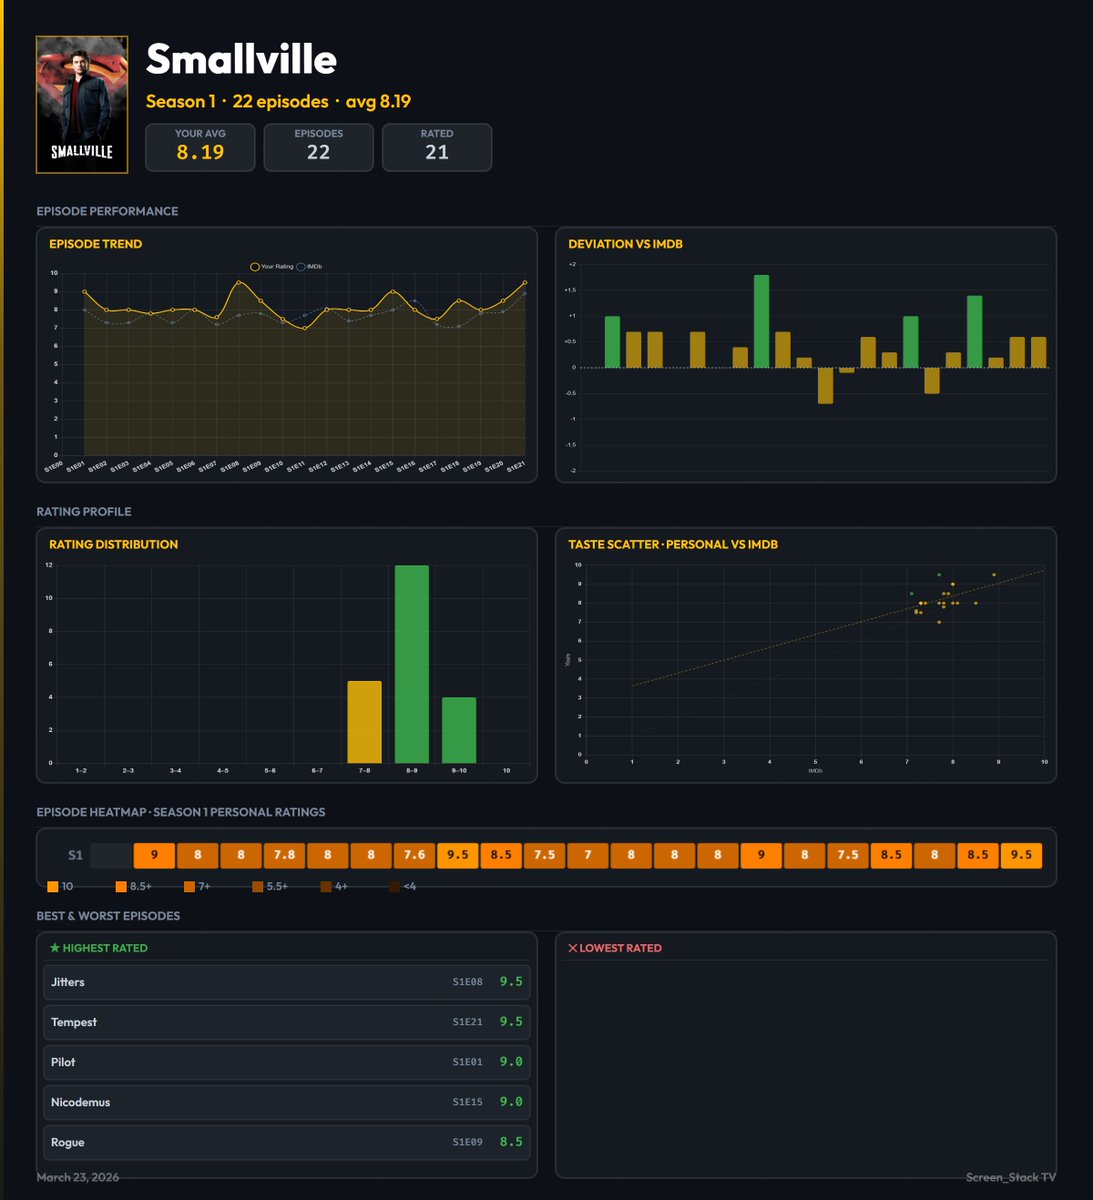Click the Screen_Stack TV credit
This screenshot has height=1200, width=1093.
(x=1011, y=1177)
